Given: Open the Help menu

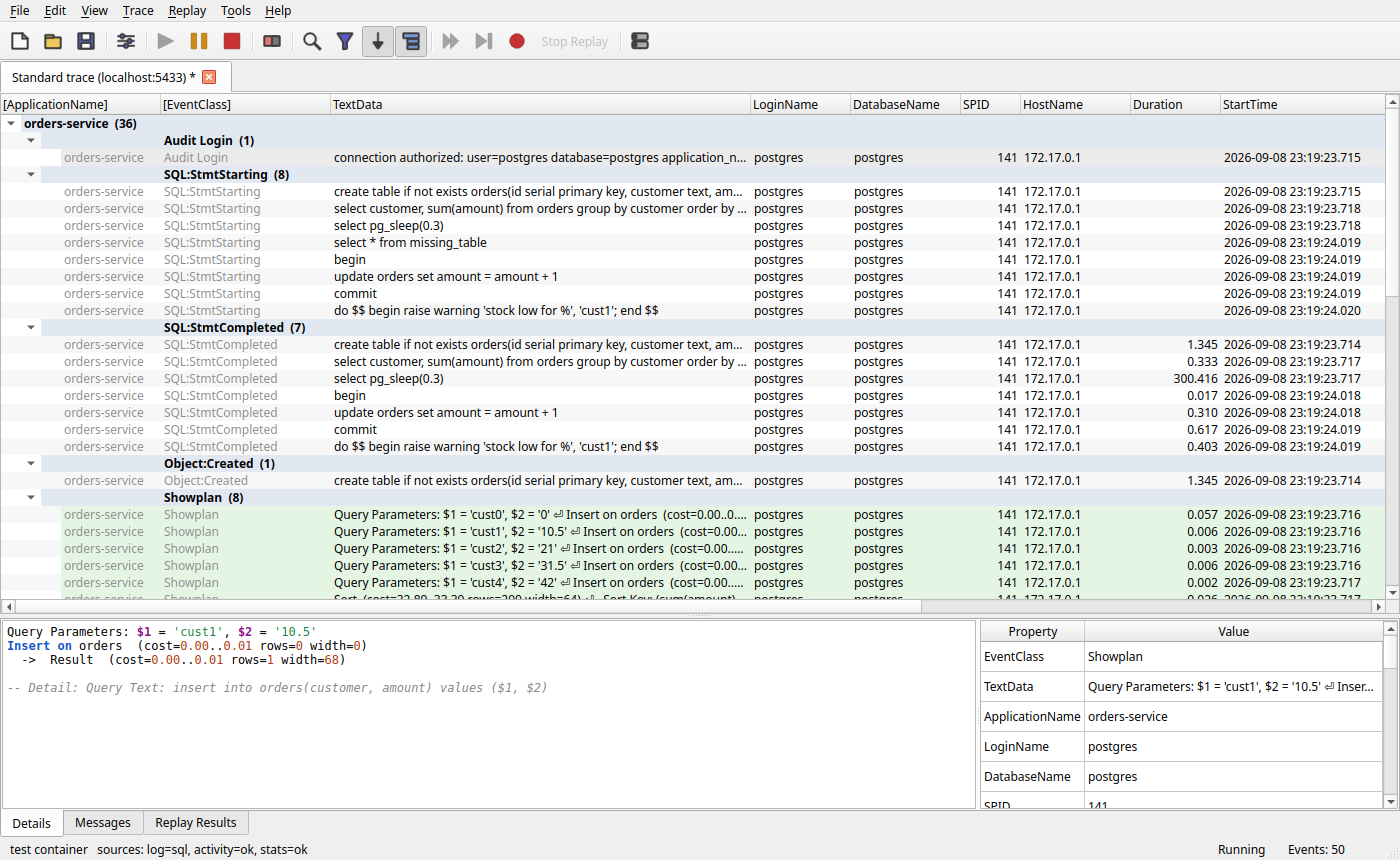Looking at the screenshot, I should pos(278,10).
